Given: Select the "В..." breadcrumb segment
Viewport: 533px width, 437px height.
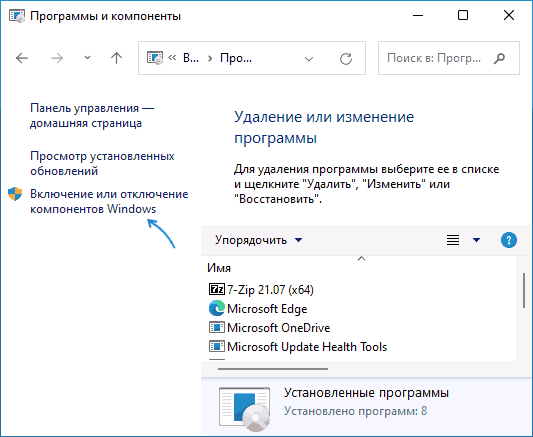Looking at the screenshot, I should pyautogui.click(x=191, y=58).
